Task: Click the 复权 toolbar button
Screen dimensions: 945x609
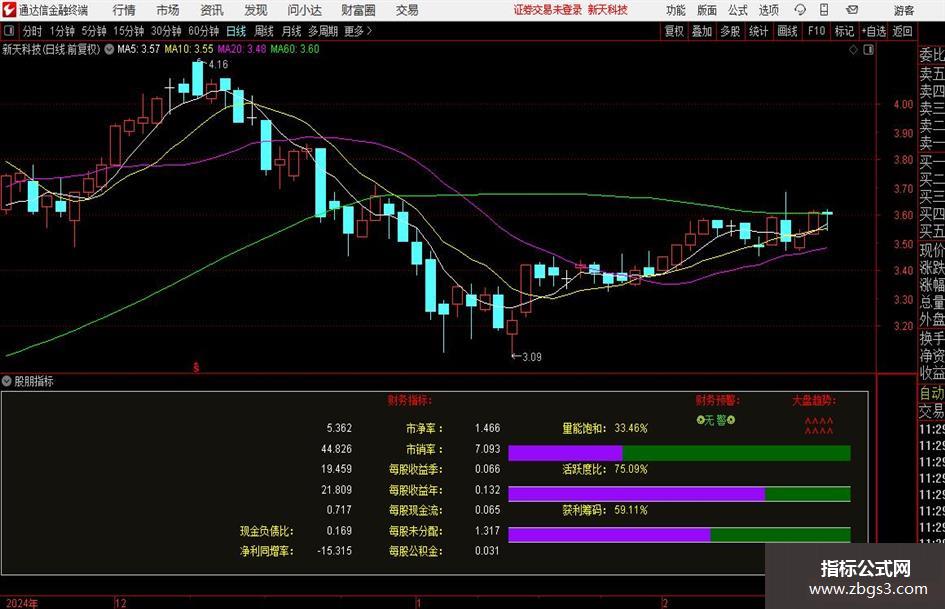Action: tap(674, 31)
